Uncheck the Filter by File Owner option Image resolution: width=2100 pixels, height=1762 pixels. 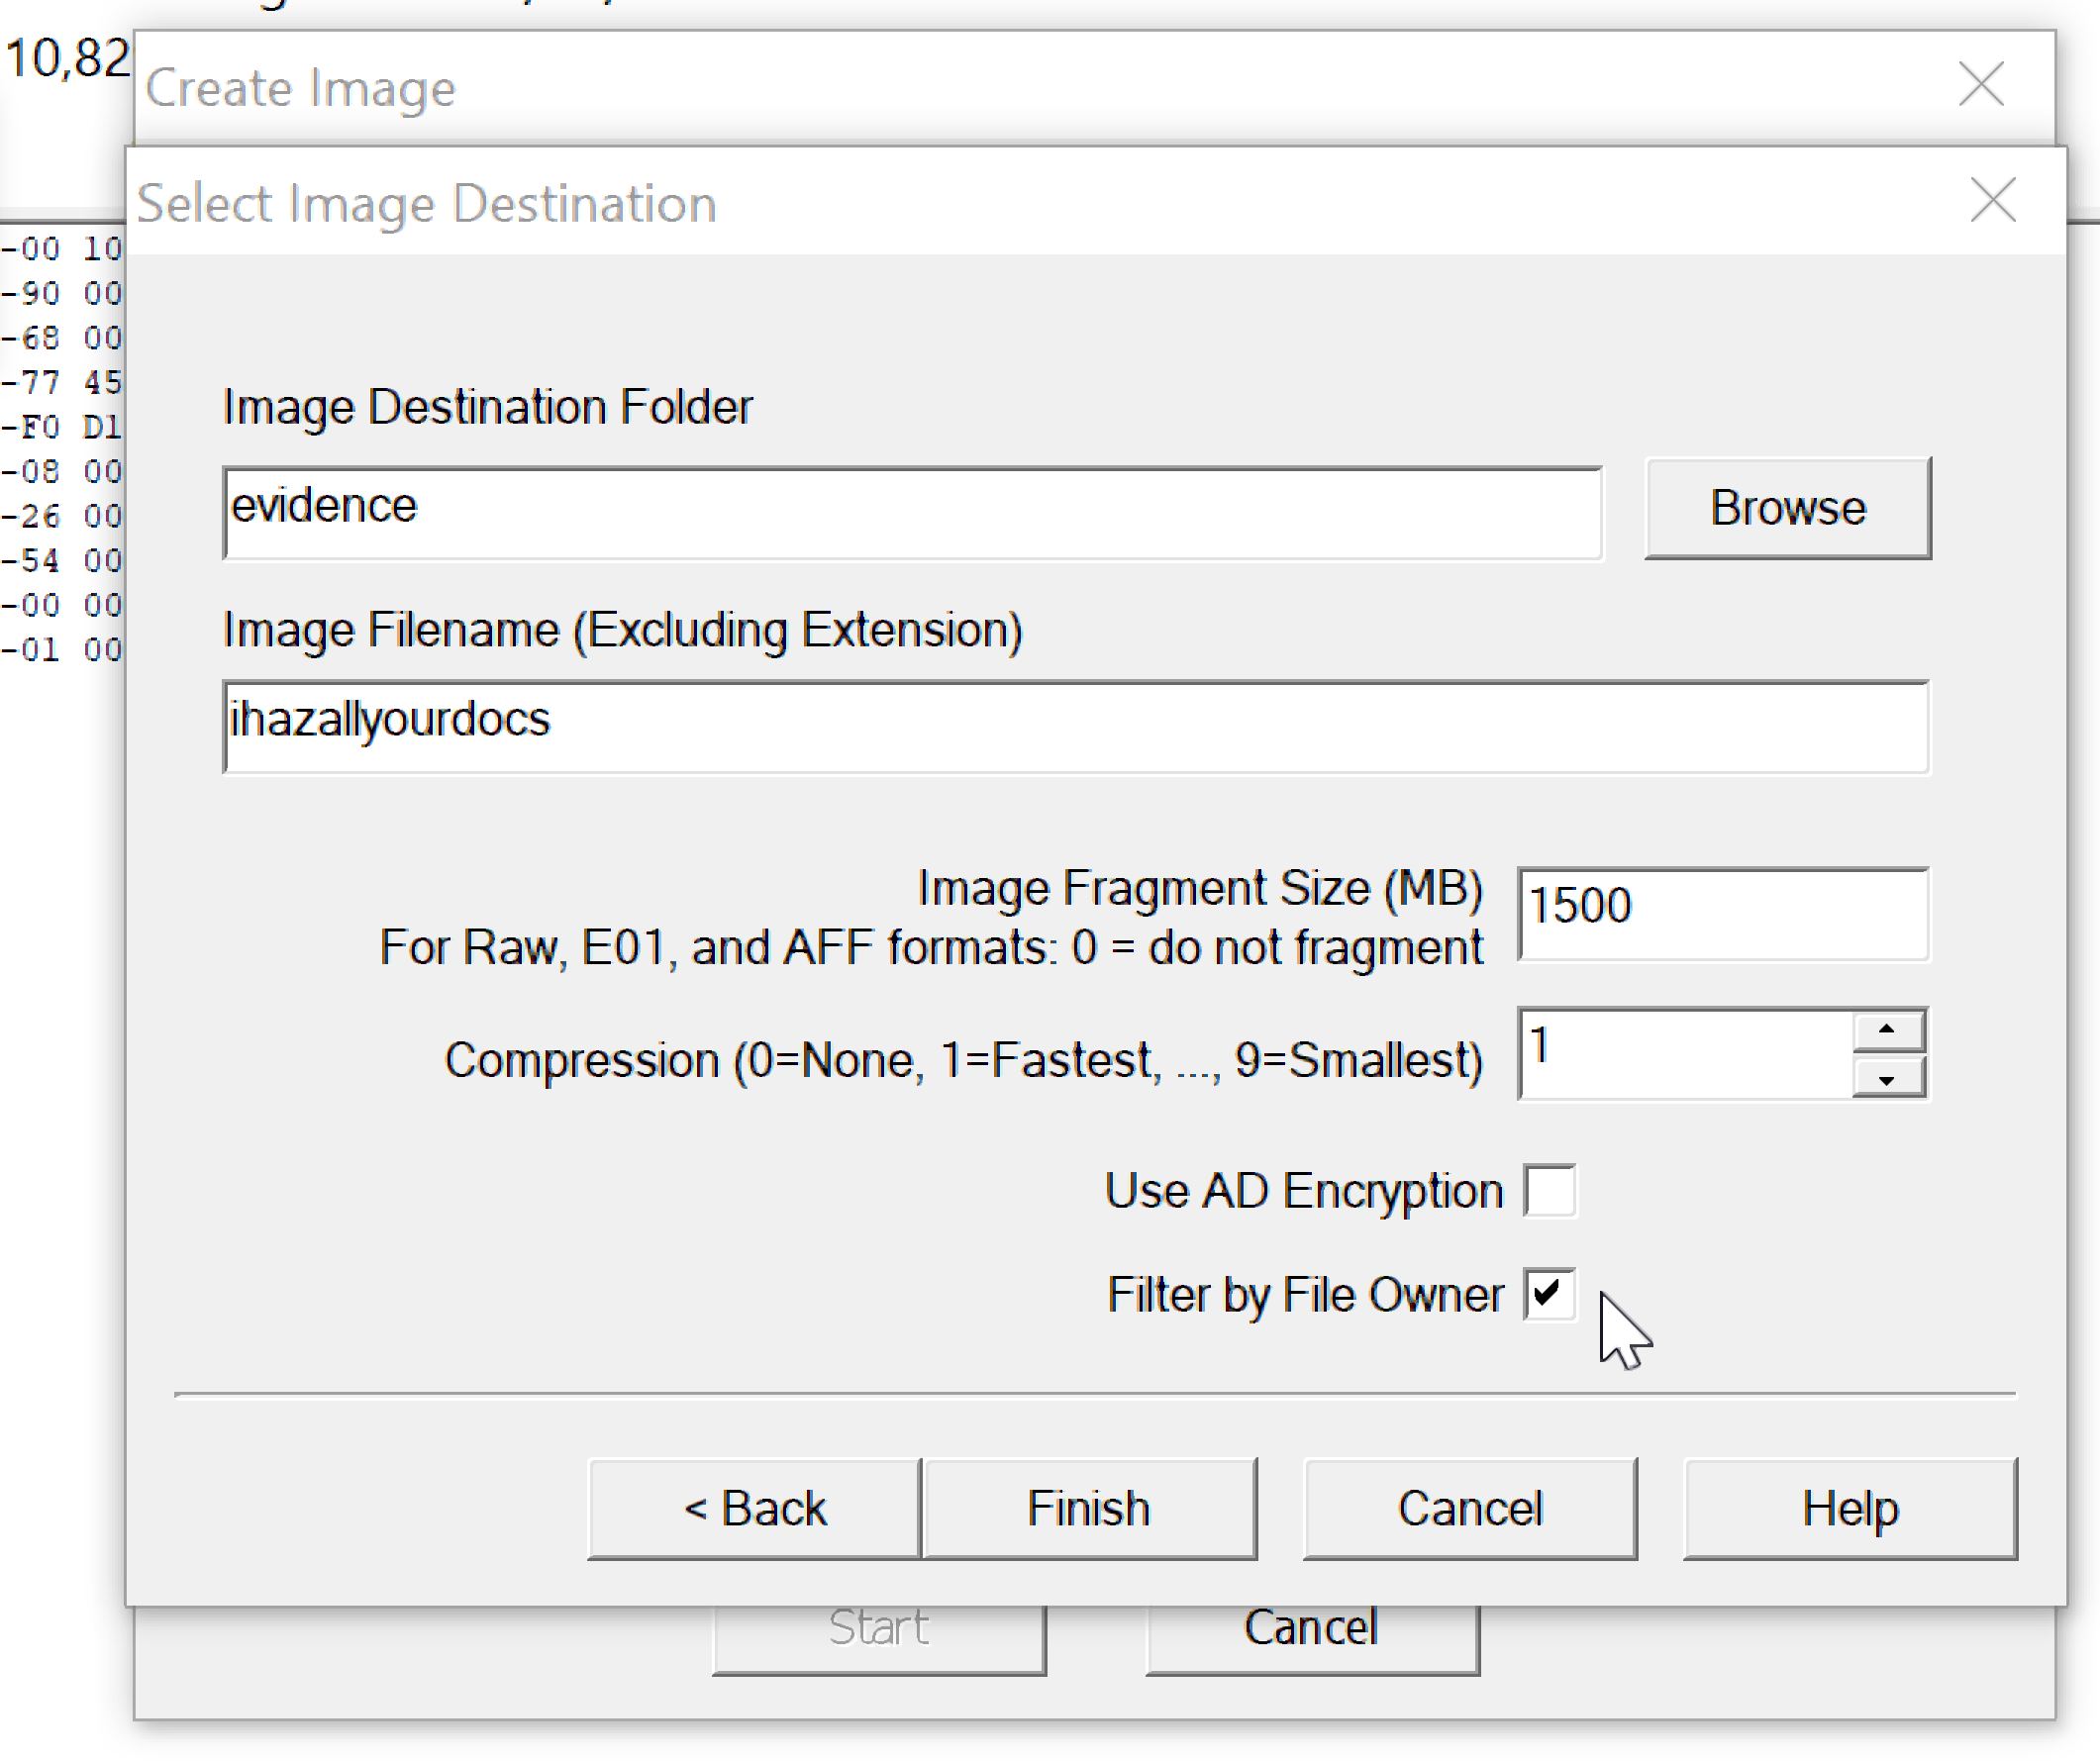click(x=1550, y=1293)
